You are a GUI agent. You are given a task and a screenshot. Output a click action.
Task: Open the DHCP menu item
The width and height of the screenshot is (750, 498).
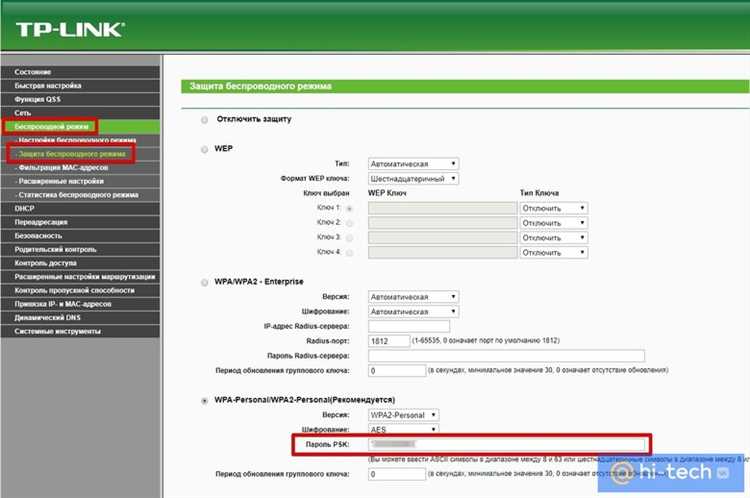pos(80,209)
